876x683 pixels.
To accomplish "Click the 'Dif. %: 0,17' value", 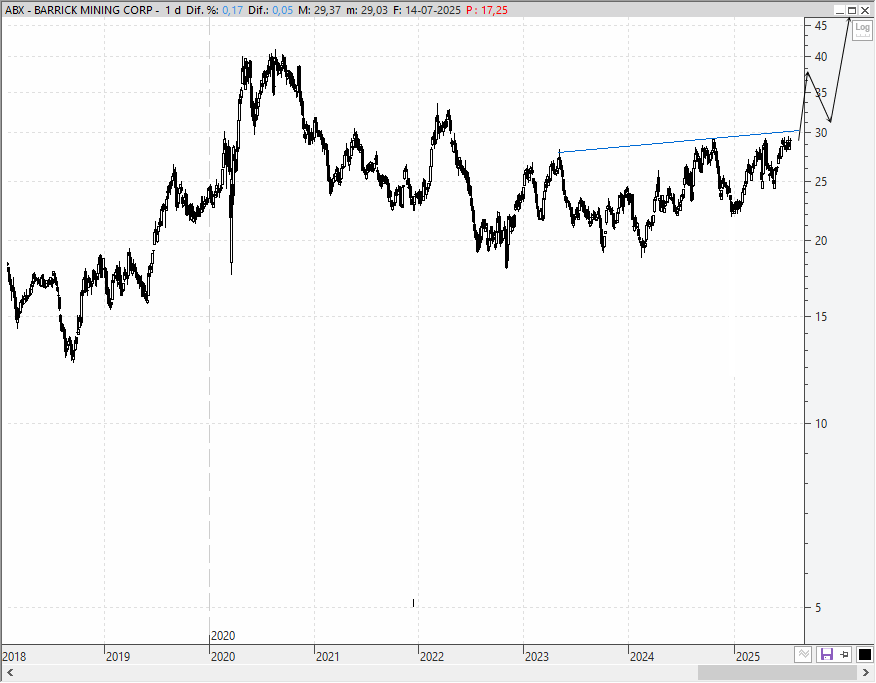I will 215,10.
